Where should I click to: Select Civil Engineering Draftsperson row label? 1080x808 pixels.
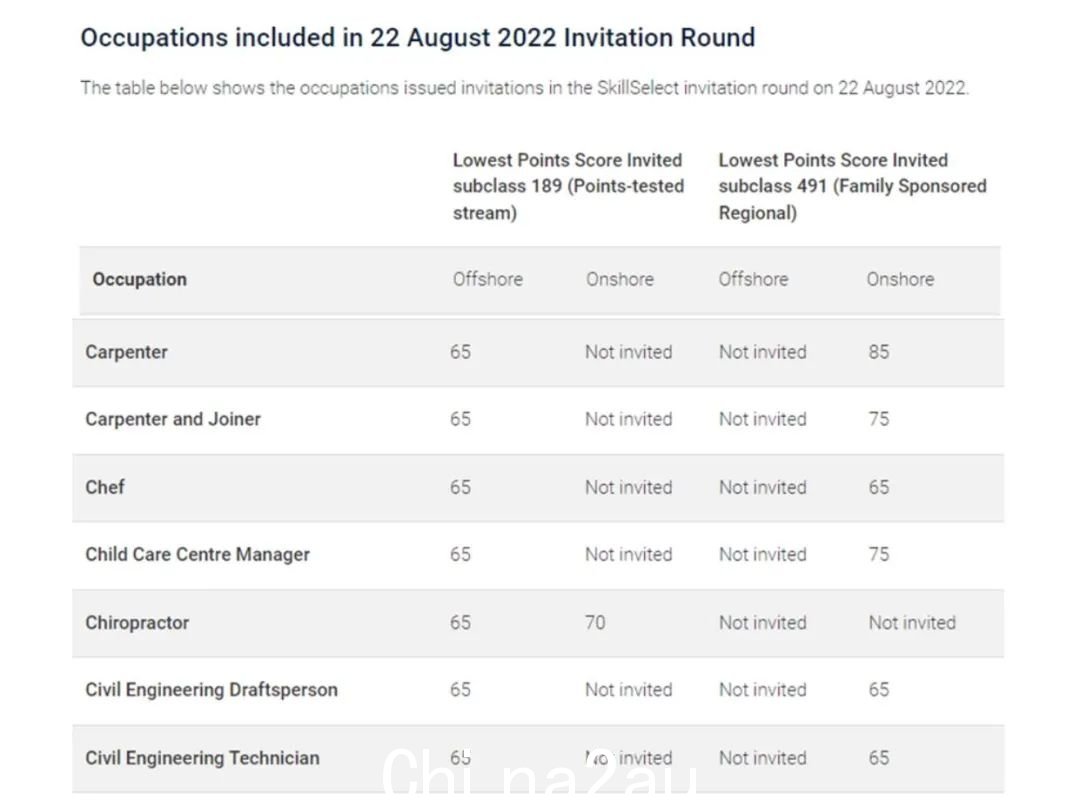(211, 690)
